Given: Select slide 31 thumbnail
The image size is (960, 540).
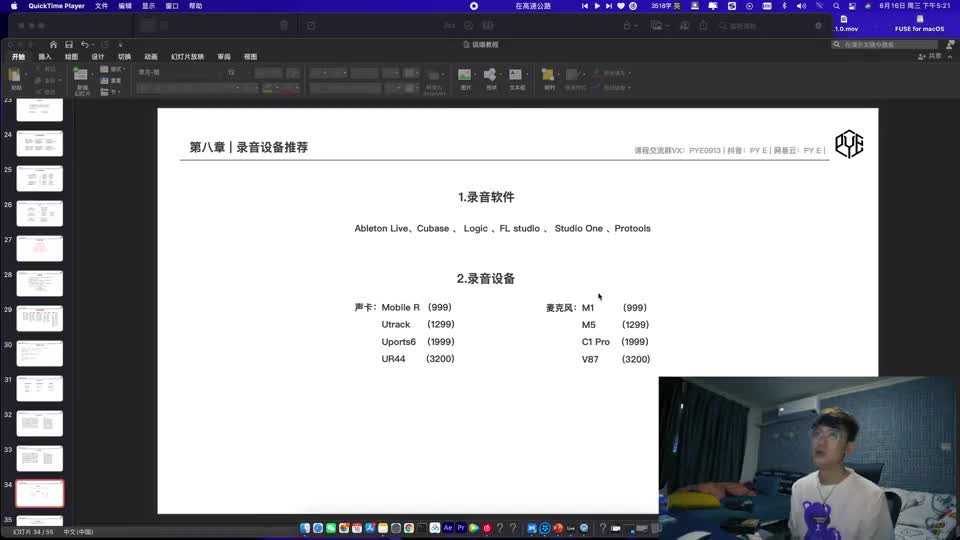Looking at the screenshot, I should (40, 389).
